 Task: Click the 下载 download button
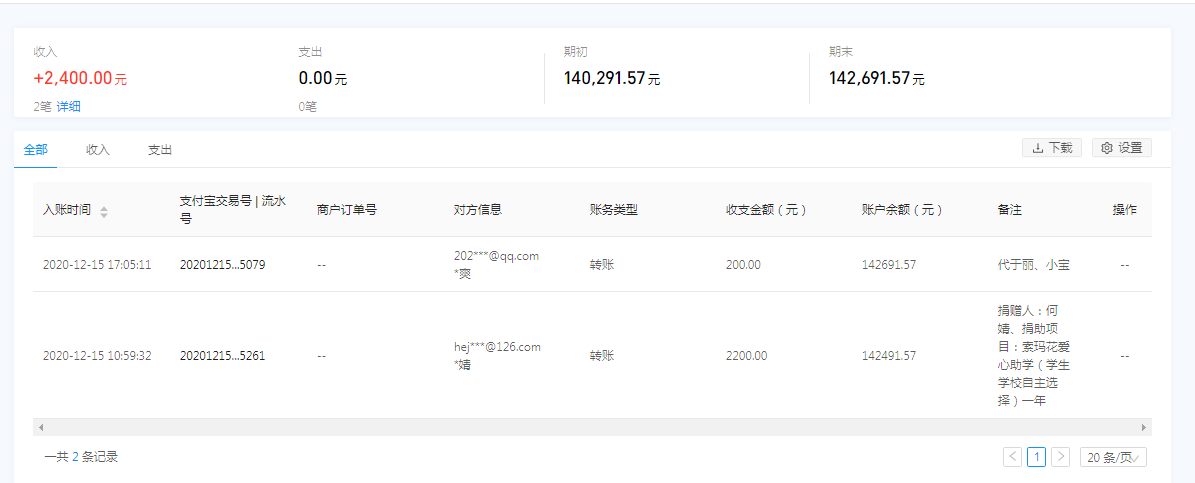point(1052,148)
